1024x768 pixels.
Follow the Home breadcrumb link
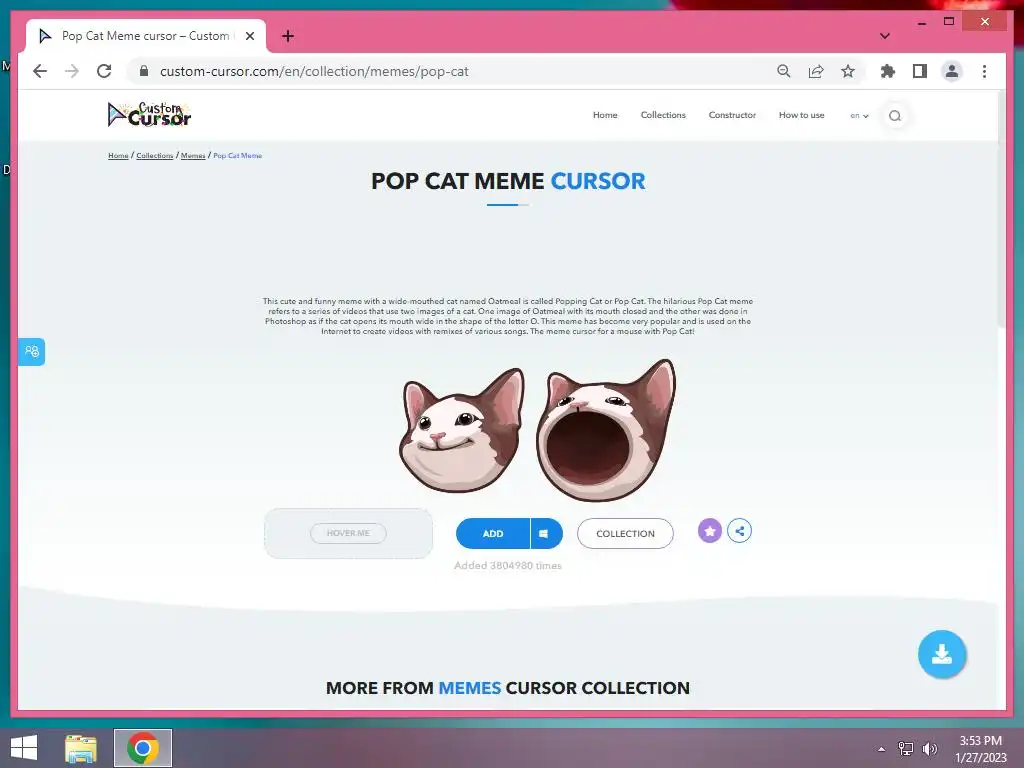pyautogui.click(x=118, y=155)
